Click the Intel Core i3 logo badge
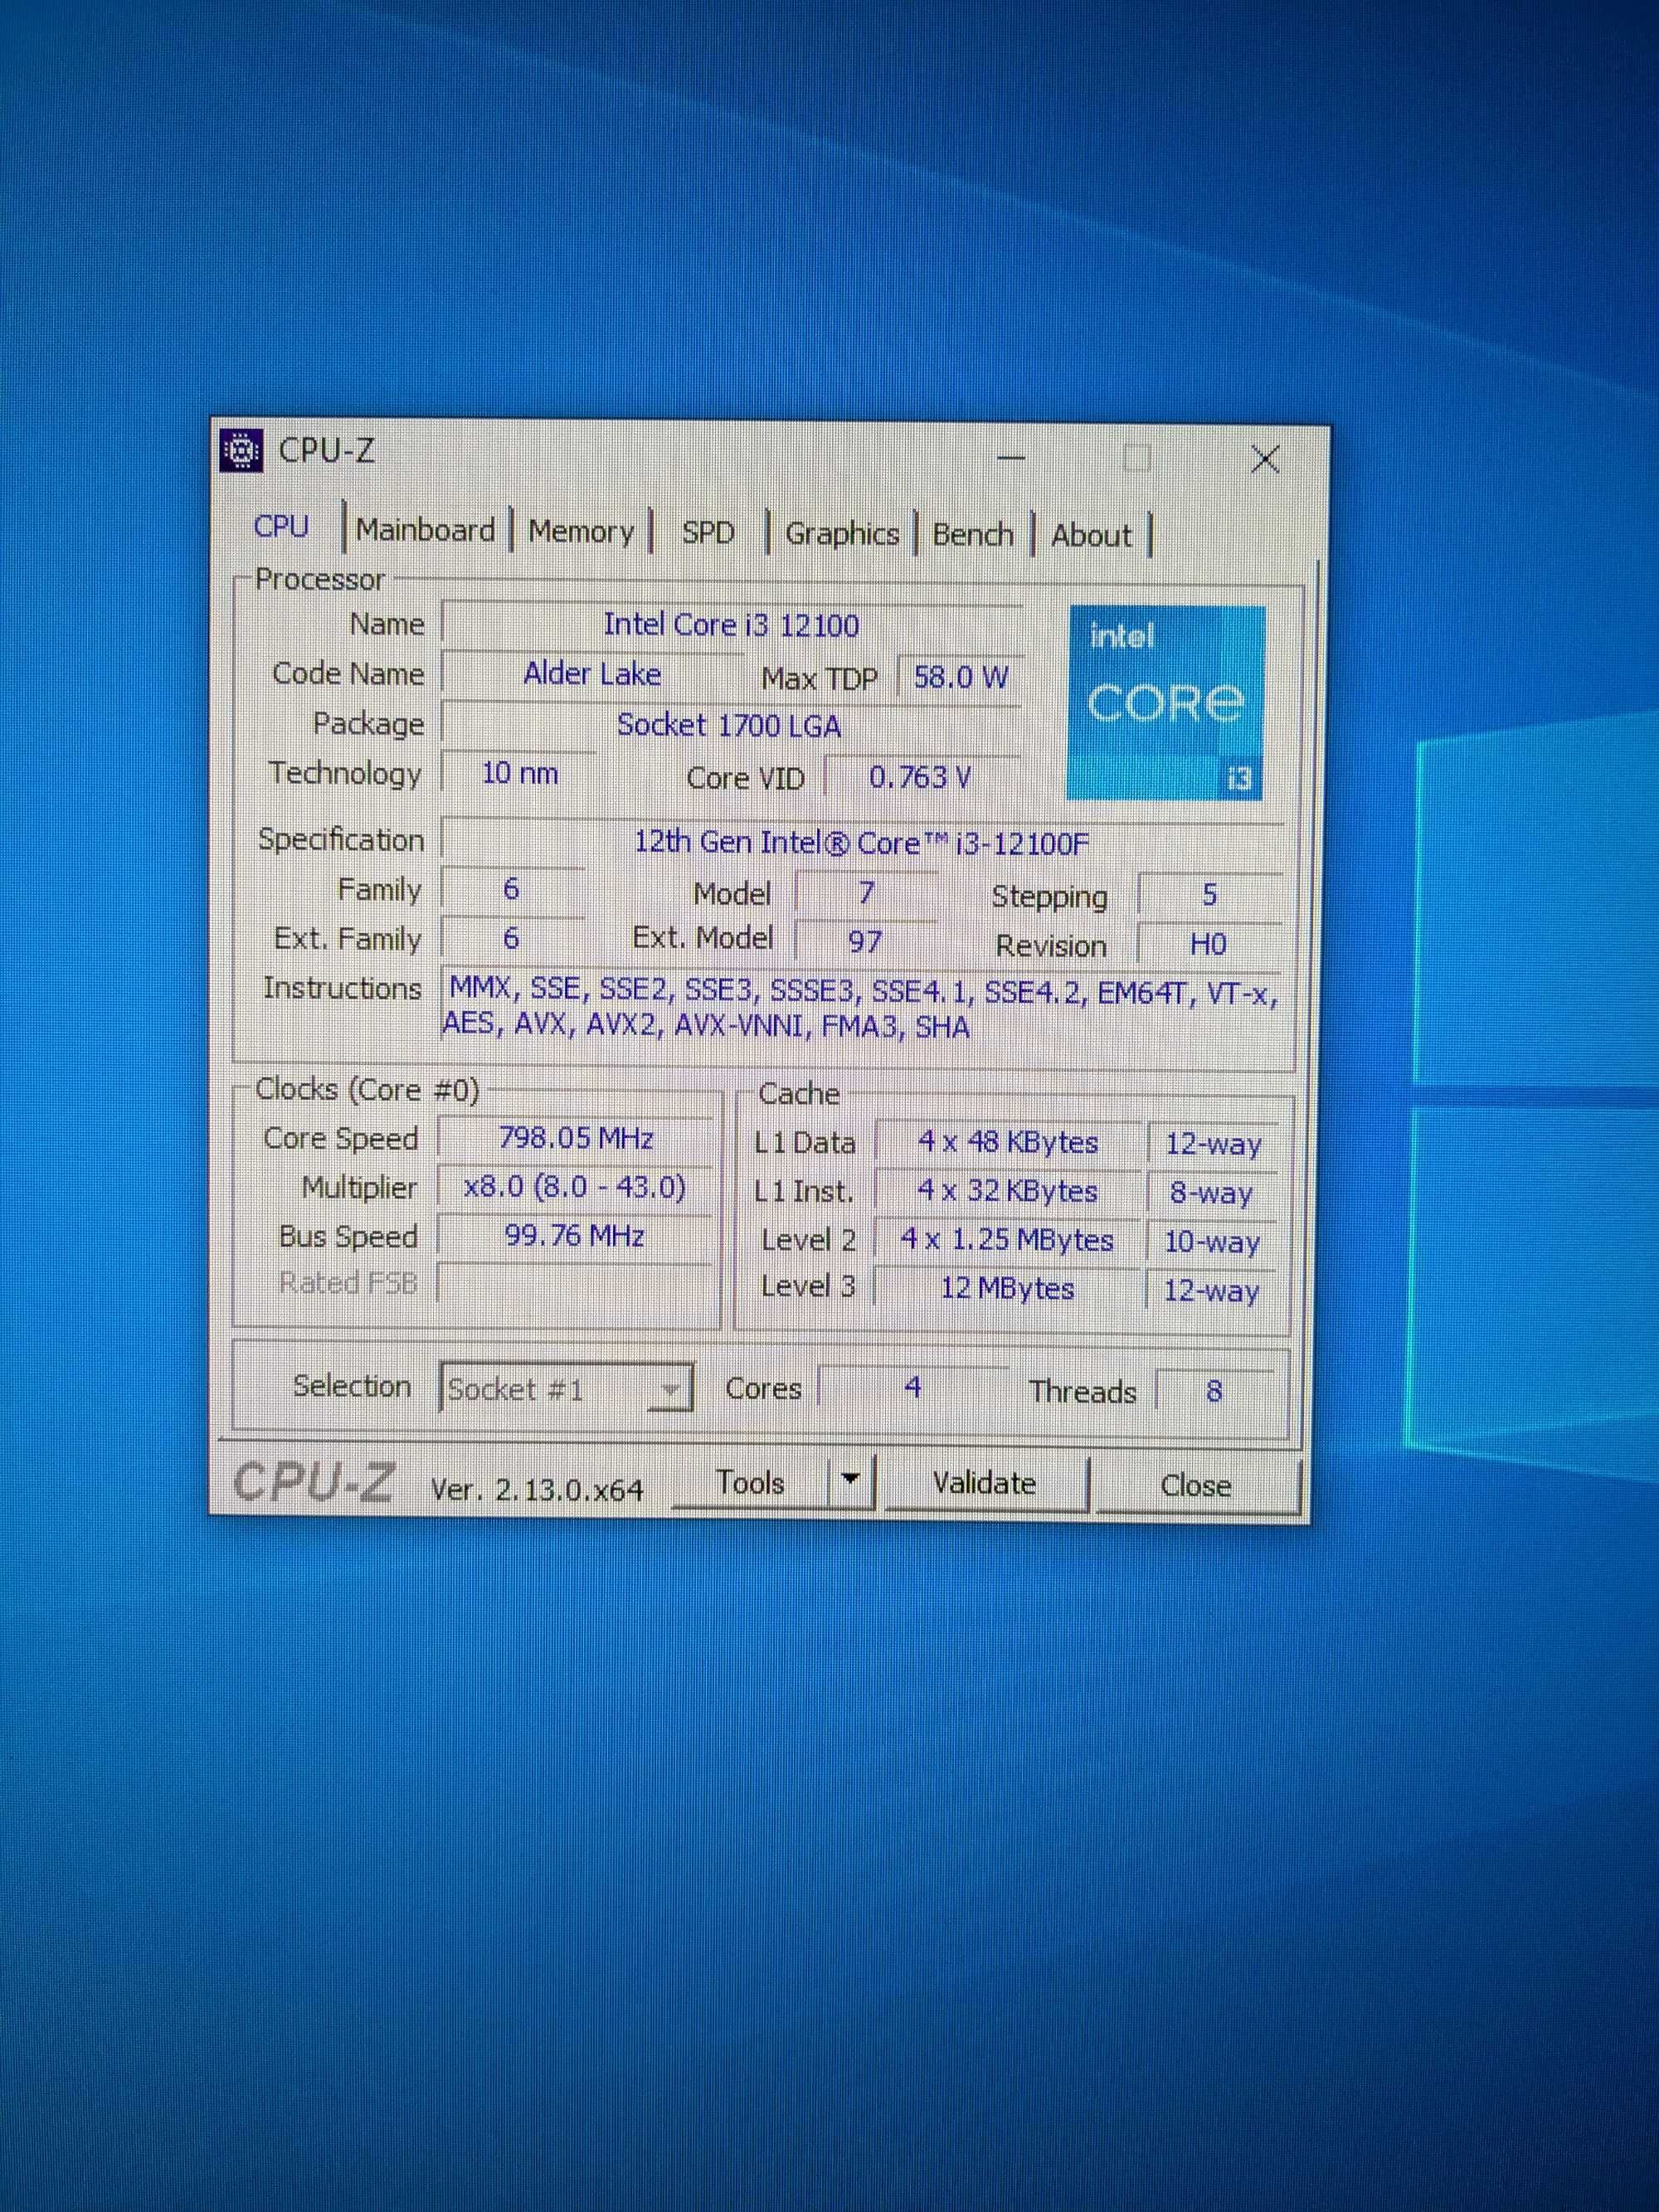 click(x=1166, y=702)
